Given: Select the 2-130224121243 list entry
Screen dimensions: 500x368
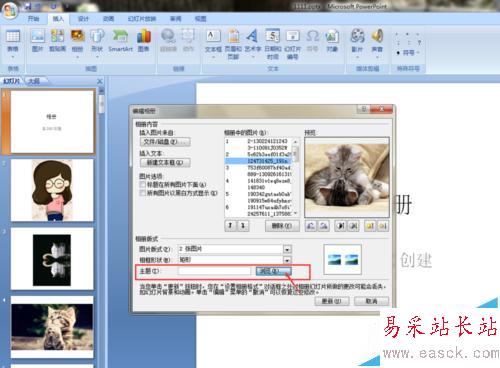Looking at the screenshot, I should pyautogui.click(x=259, y=141).
